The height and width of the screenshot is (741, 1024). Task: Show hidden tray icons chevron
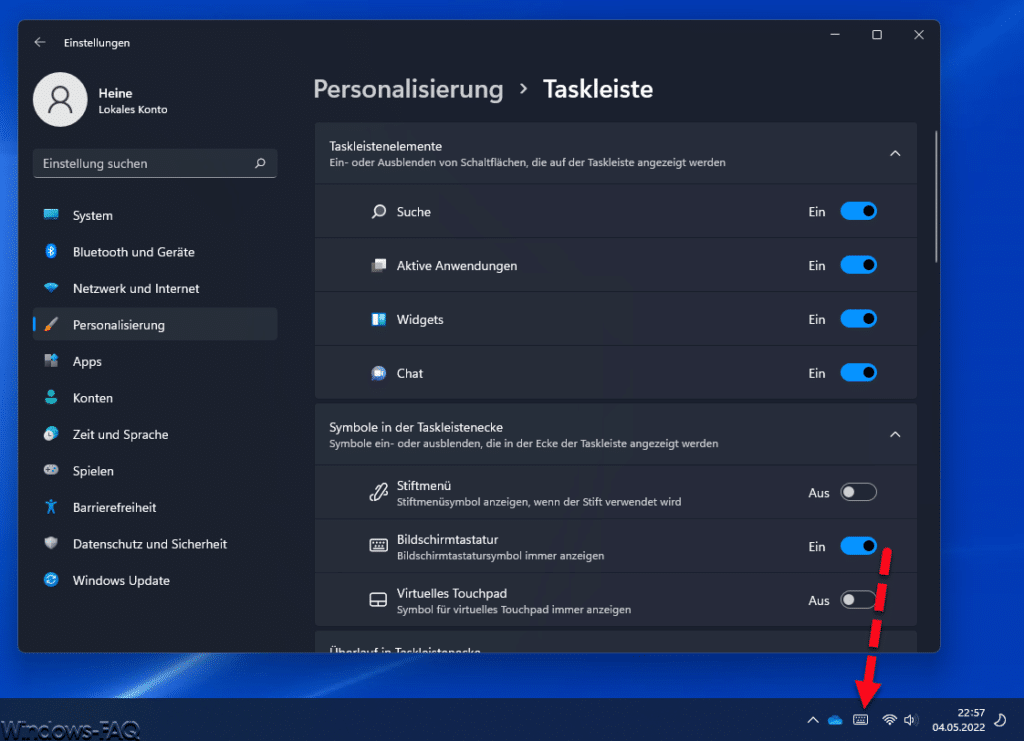[x=813, y=720]
